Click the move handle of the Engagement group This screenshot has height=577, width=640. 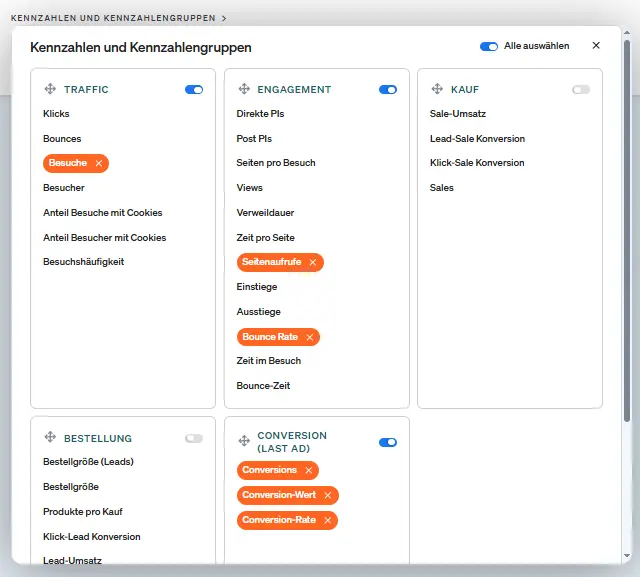click(x=244, y=89)
